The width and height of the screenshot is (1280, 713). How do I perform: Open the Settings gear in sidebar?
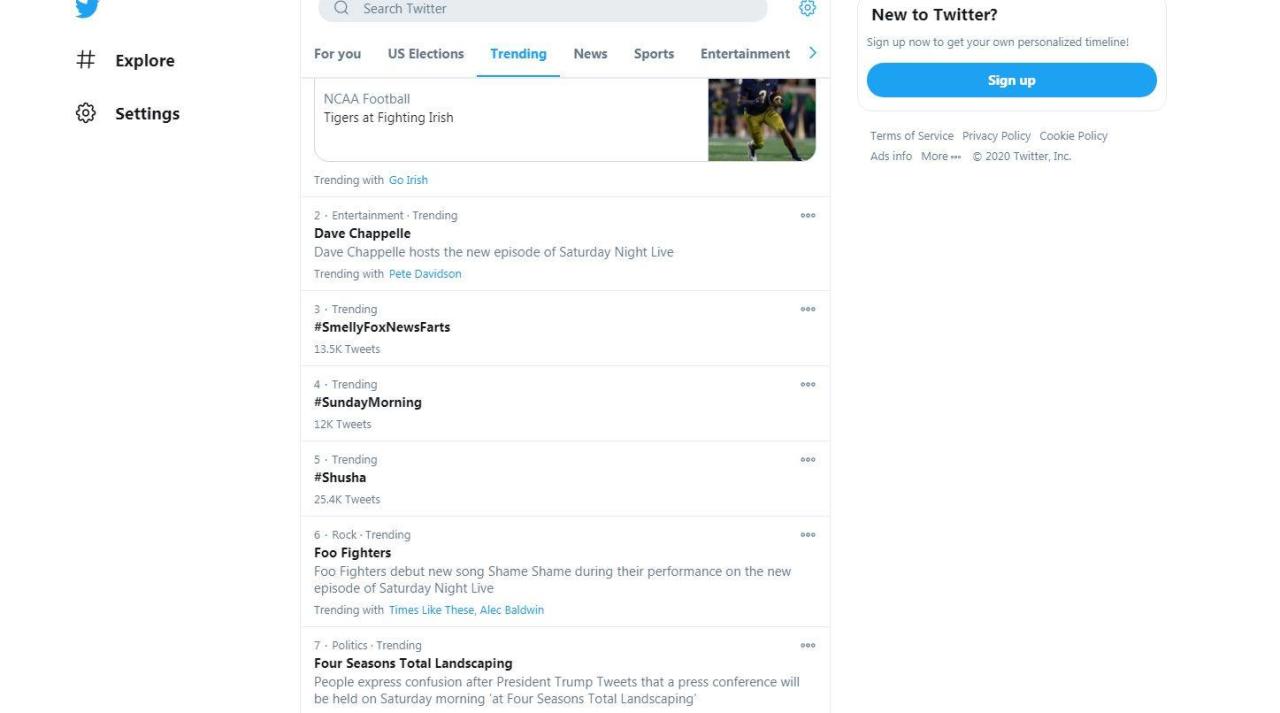(x=86, y=113)
